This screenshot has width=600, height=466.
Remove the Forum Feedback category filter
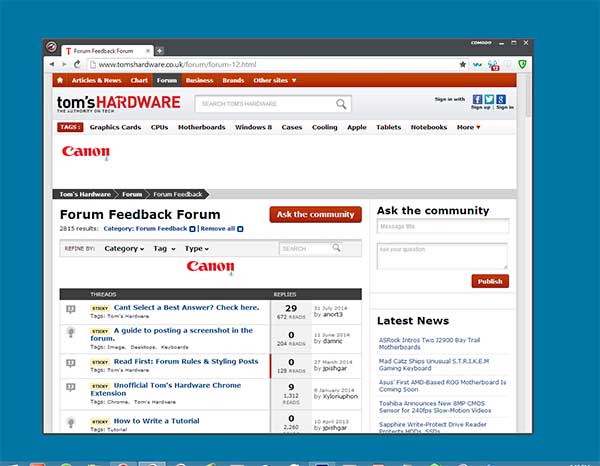pyautogui.click(x=192, y=229)
